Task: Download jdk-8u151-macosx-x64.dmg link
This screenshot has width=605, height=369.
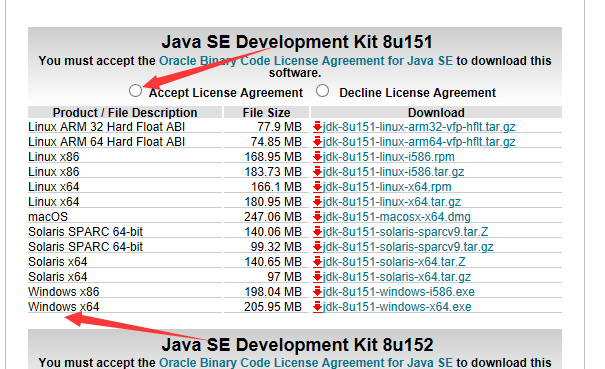Action: [397, 217]
